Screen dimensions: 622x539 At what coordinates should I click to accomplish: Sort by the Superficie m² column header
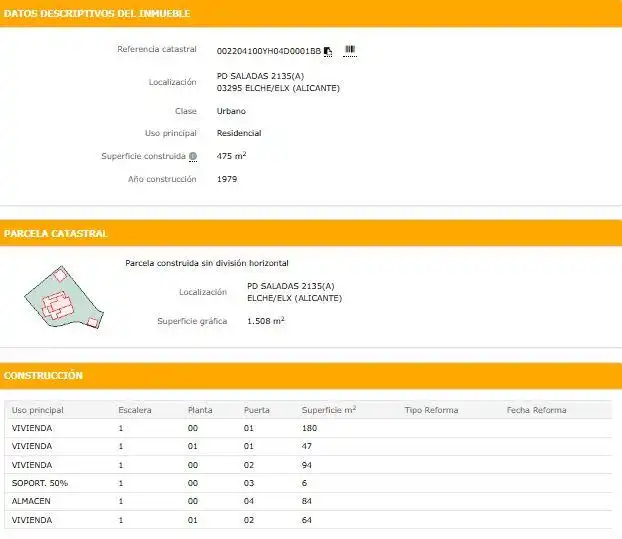click(x=328, y=410)
